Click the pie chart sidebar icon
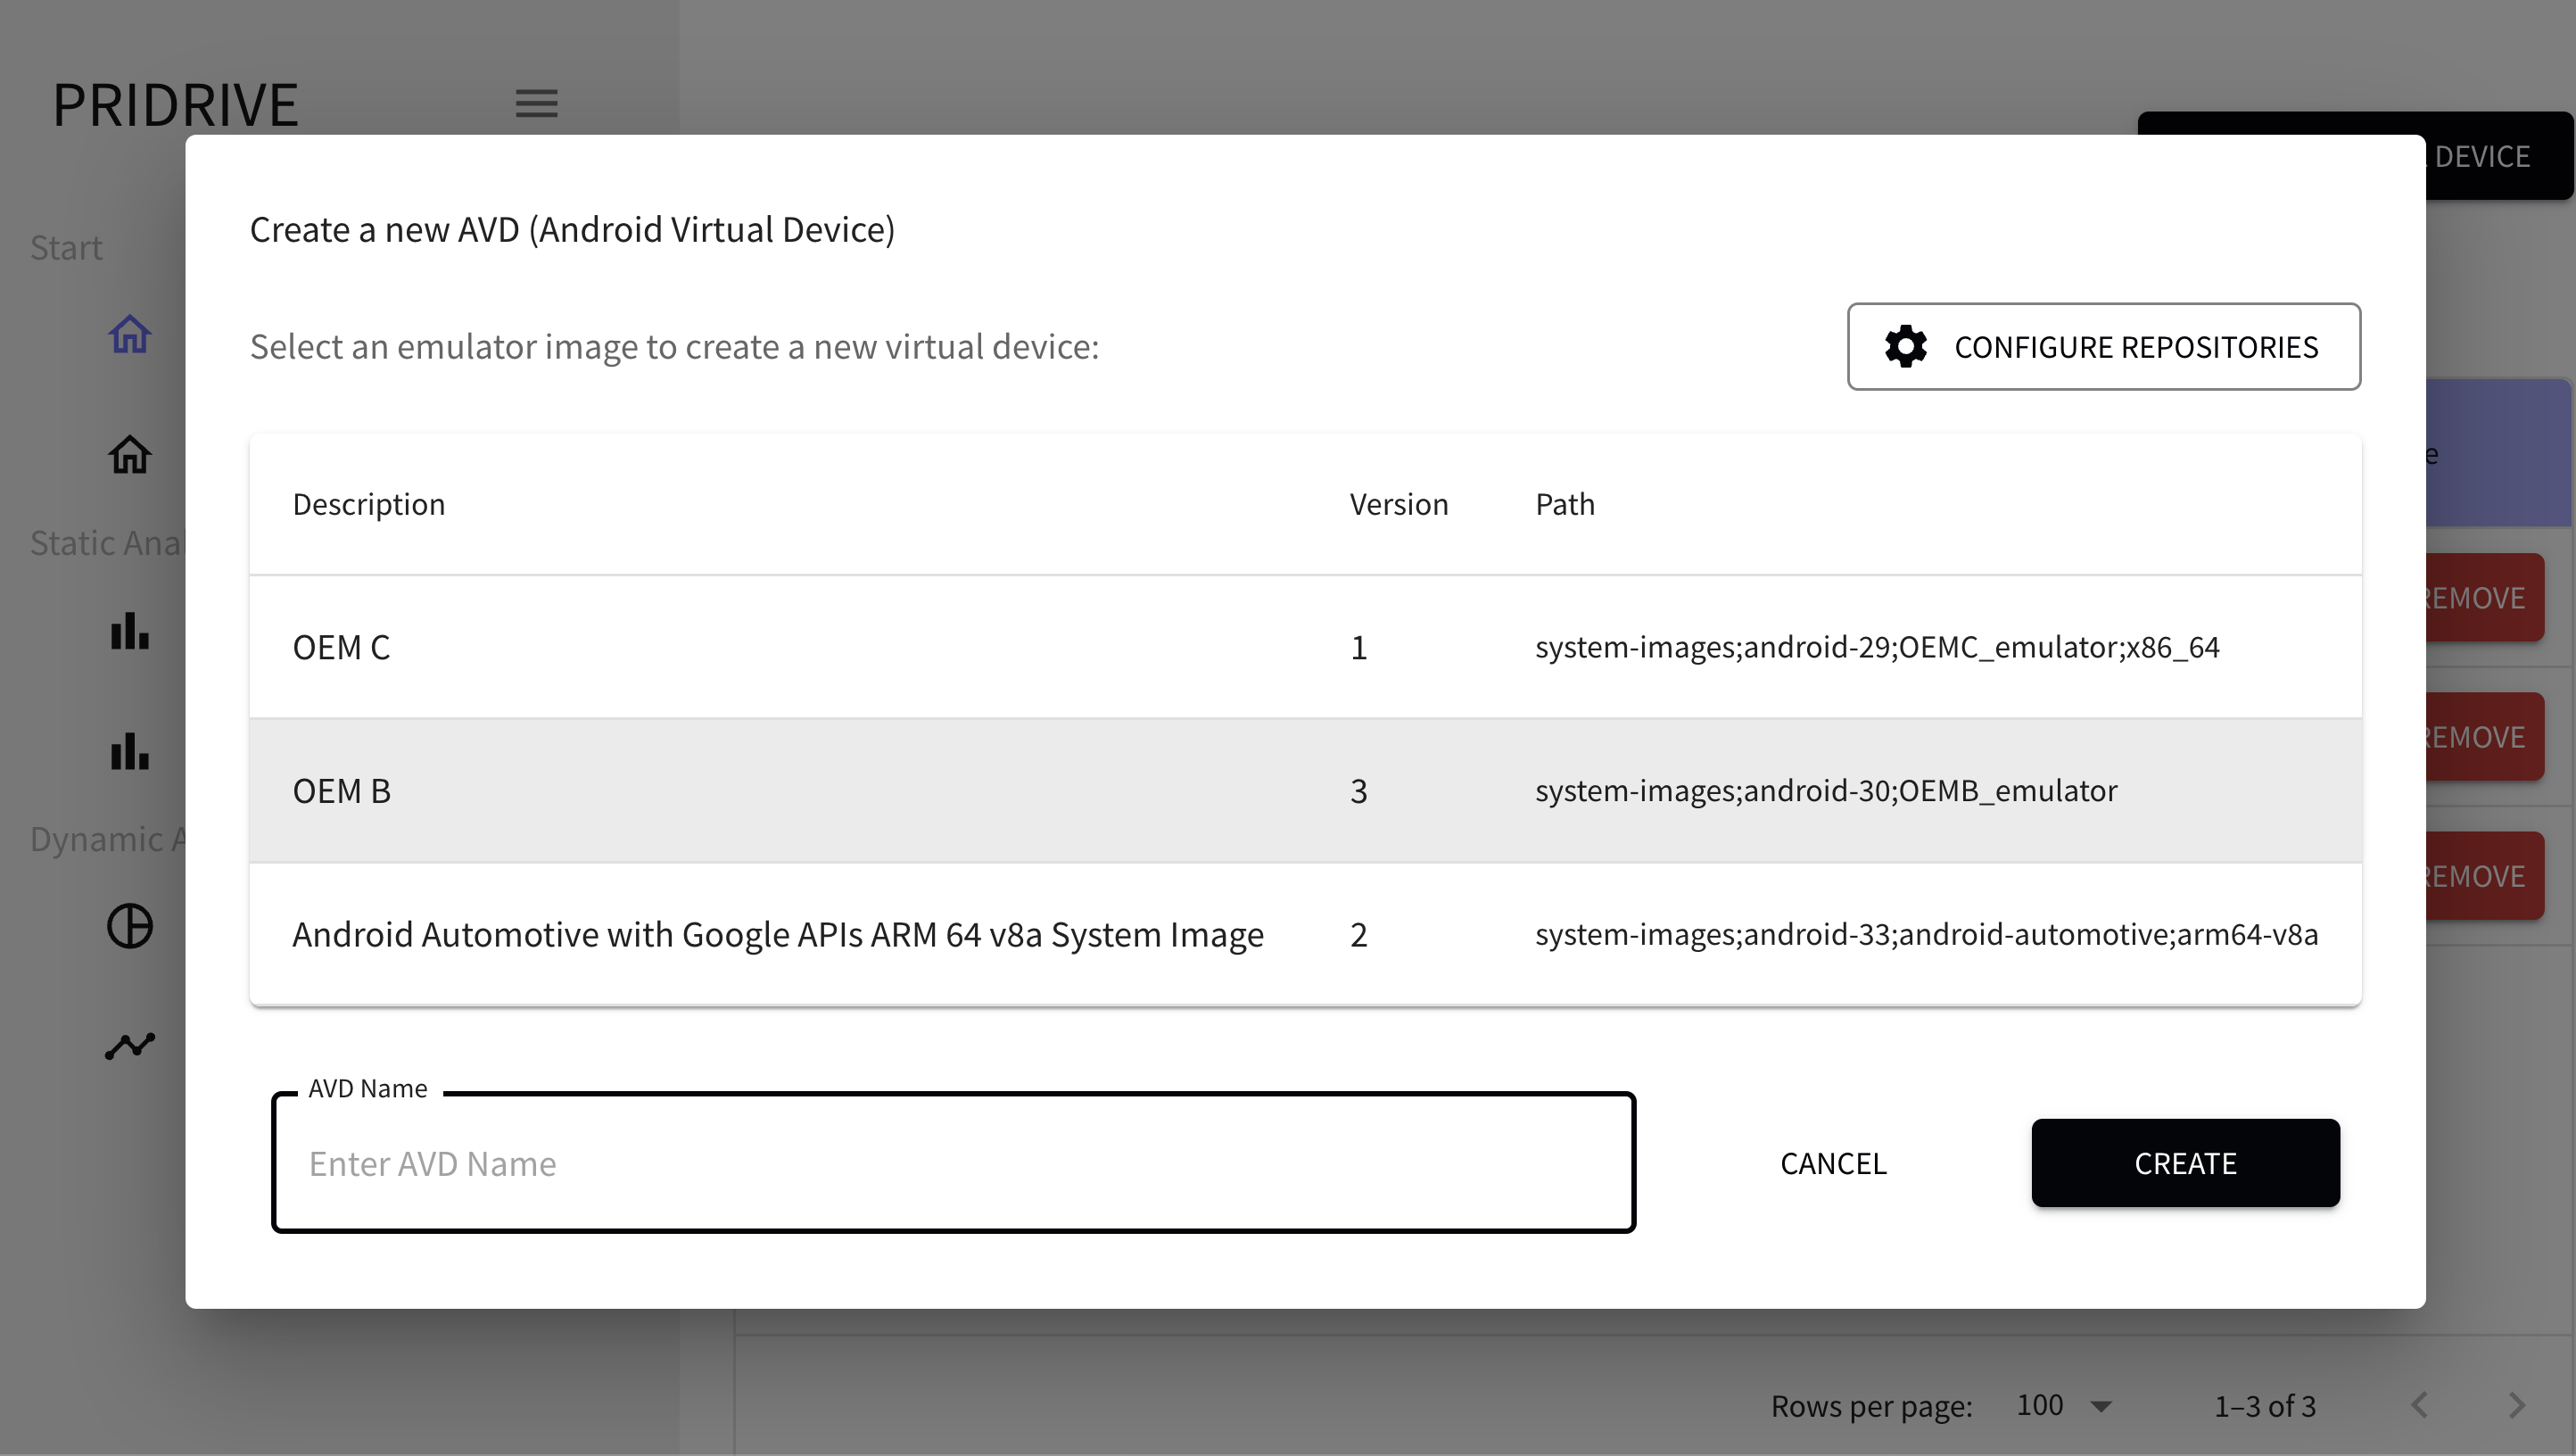 pyautogui.click(x=130, y=926)
